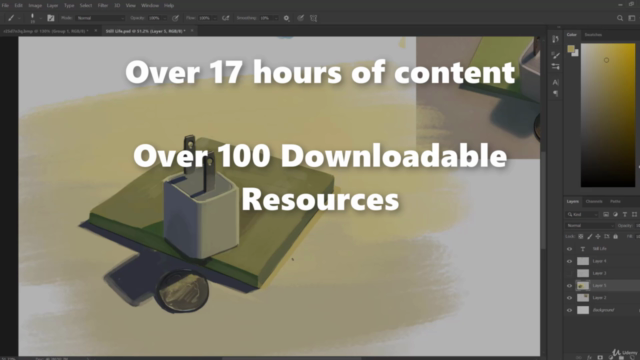Hide the Still Life text layer
This screenshot has width=640, height=360.
click(569, 249)
